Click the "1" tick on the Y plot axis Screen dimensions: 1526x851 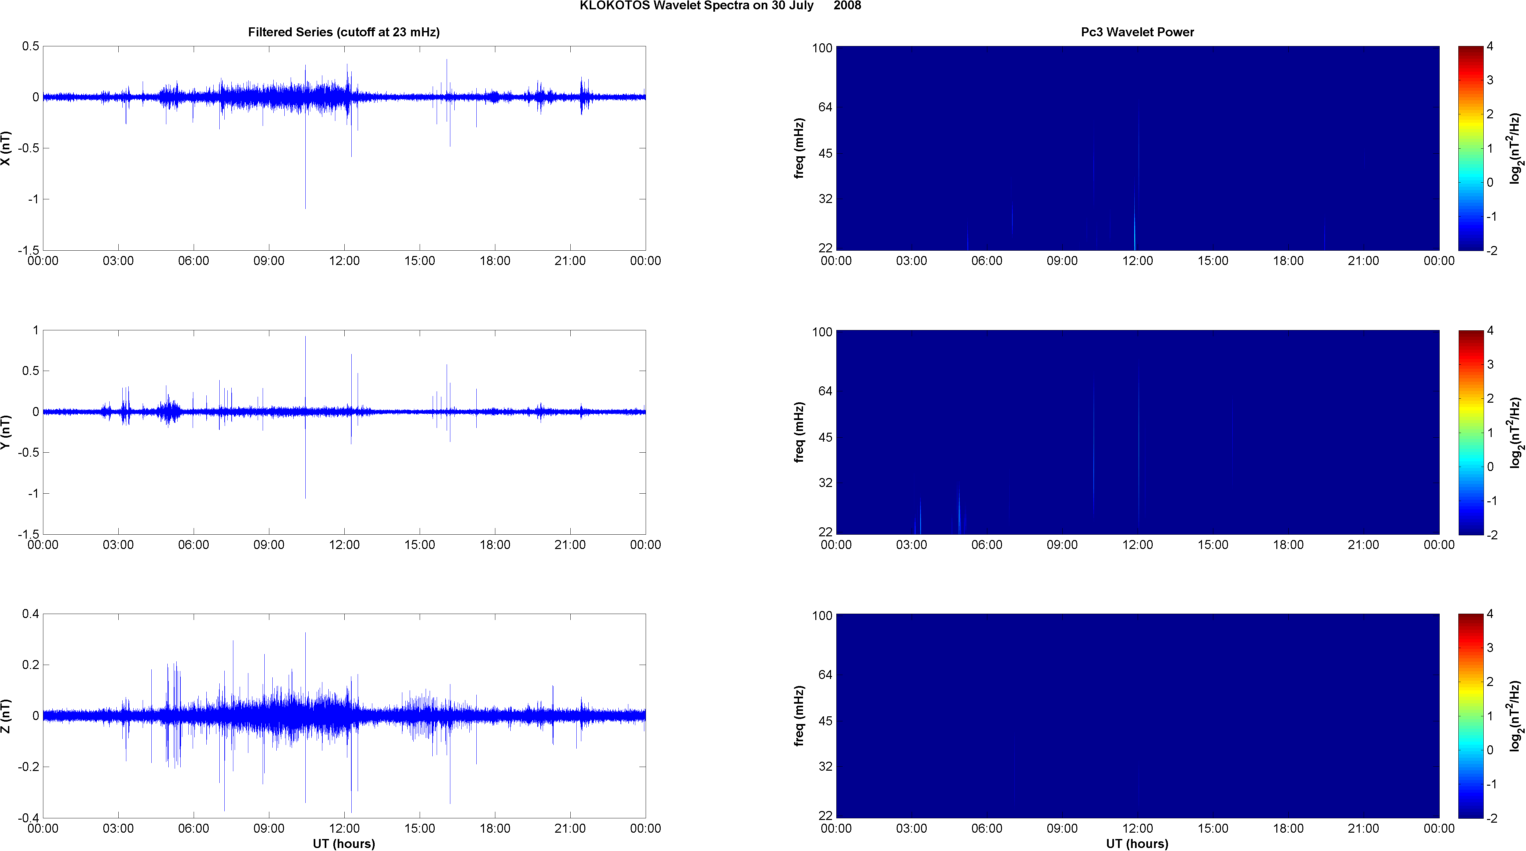(x=36, y=330)
